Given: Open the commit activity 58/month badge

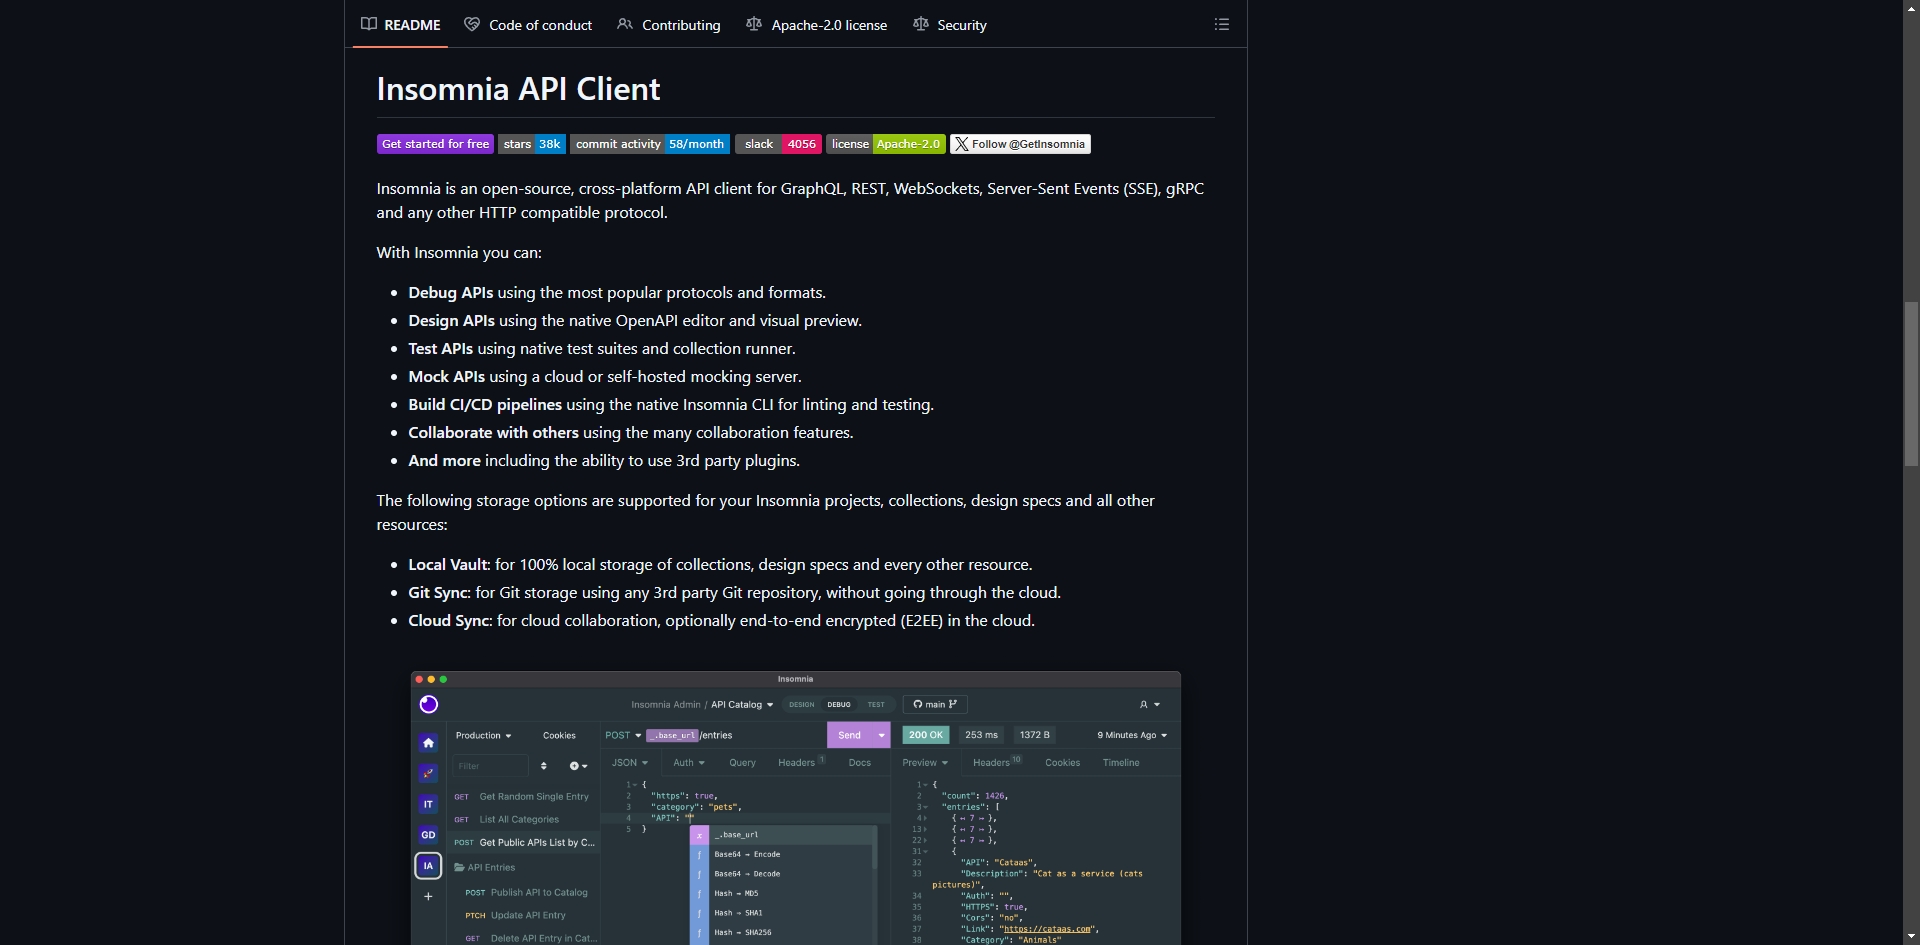Looking at the screenshot, I should point(650,144).
